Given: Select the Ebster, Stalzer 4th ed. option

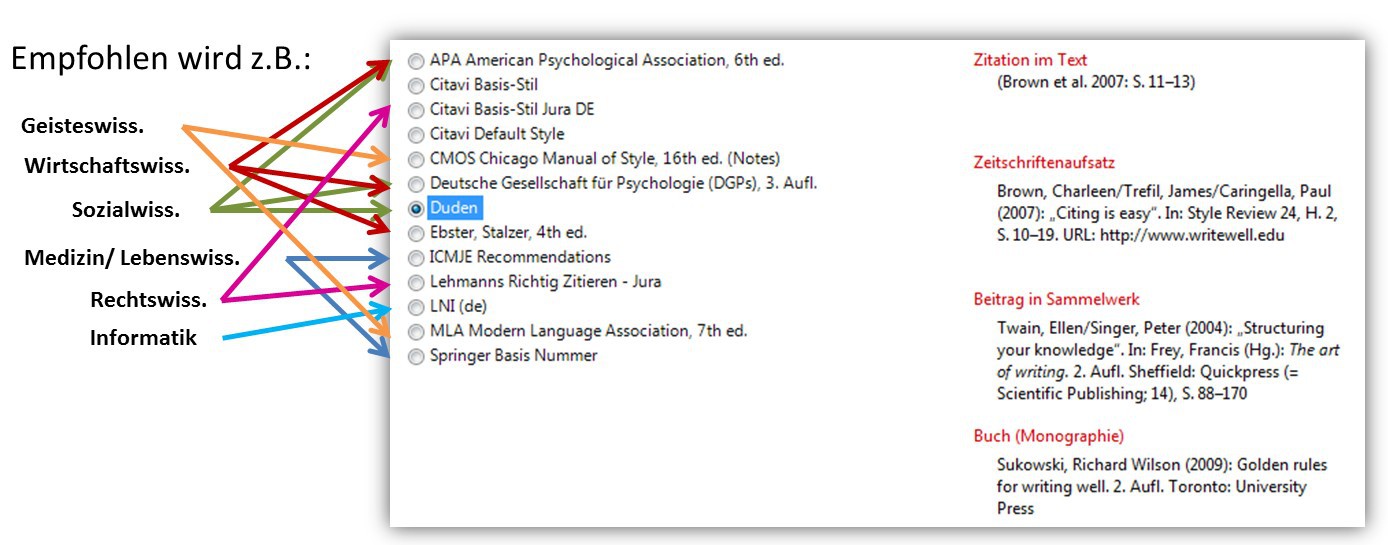Looking at the screenshot, I should pos(417,233).
